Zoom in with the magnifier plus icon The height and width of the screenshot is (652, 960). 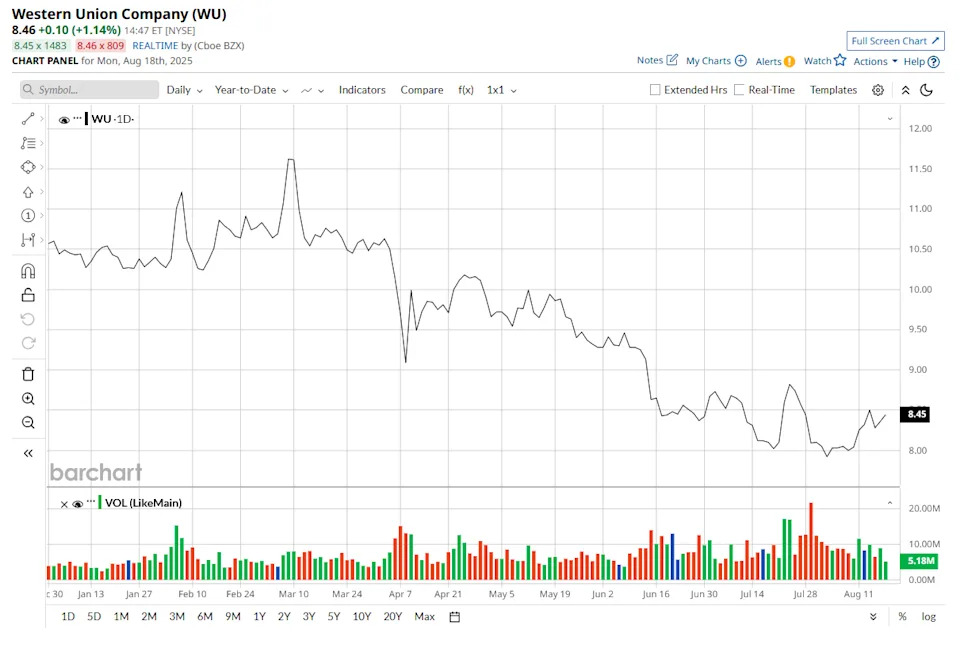point(28,399)
